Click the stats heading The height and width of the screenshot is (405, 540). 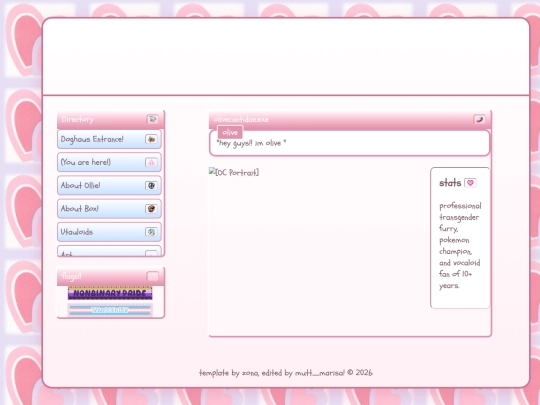tap(450, 183)
